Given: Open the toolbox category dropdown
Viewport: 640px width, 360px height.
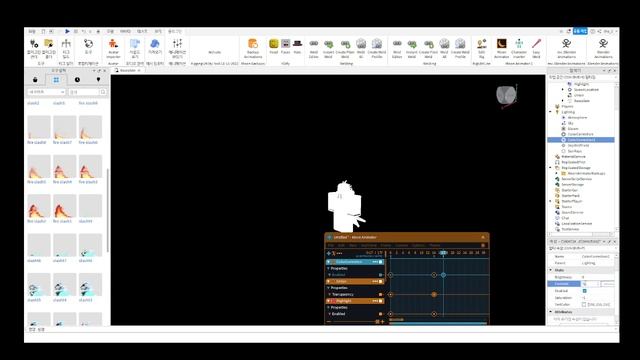Looking at the screenshot, I should click(x=47, y=92).
